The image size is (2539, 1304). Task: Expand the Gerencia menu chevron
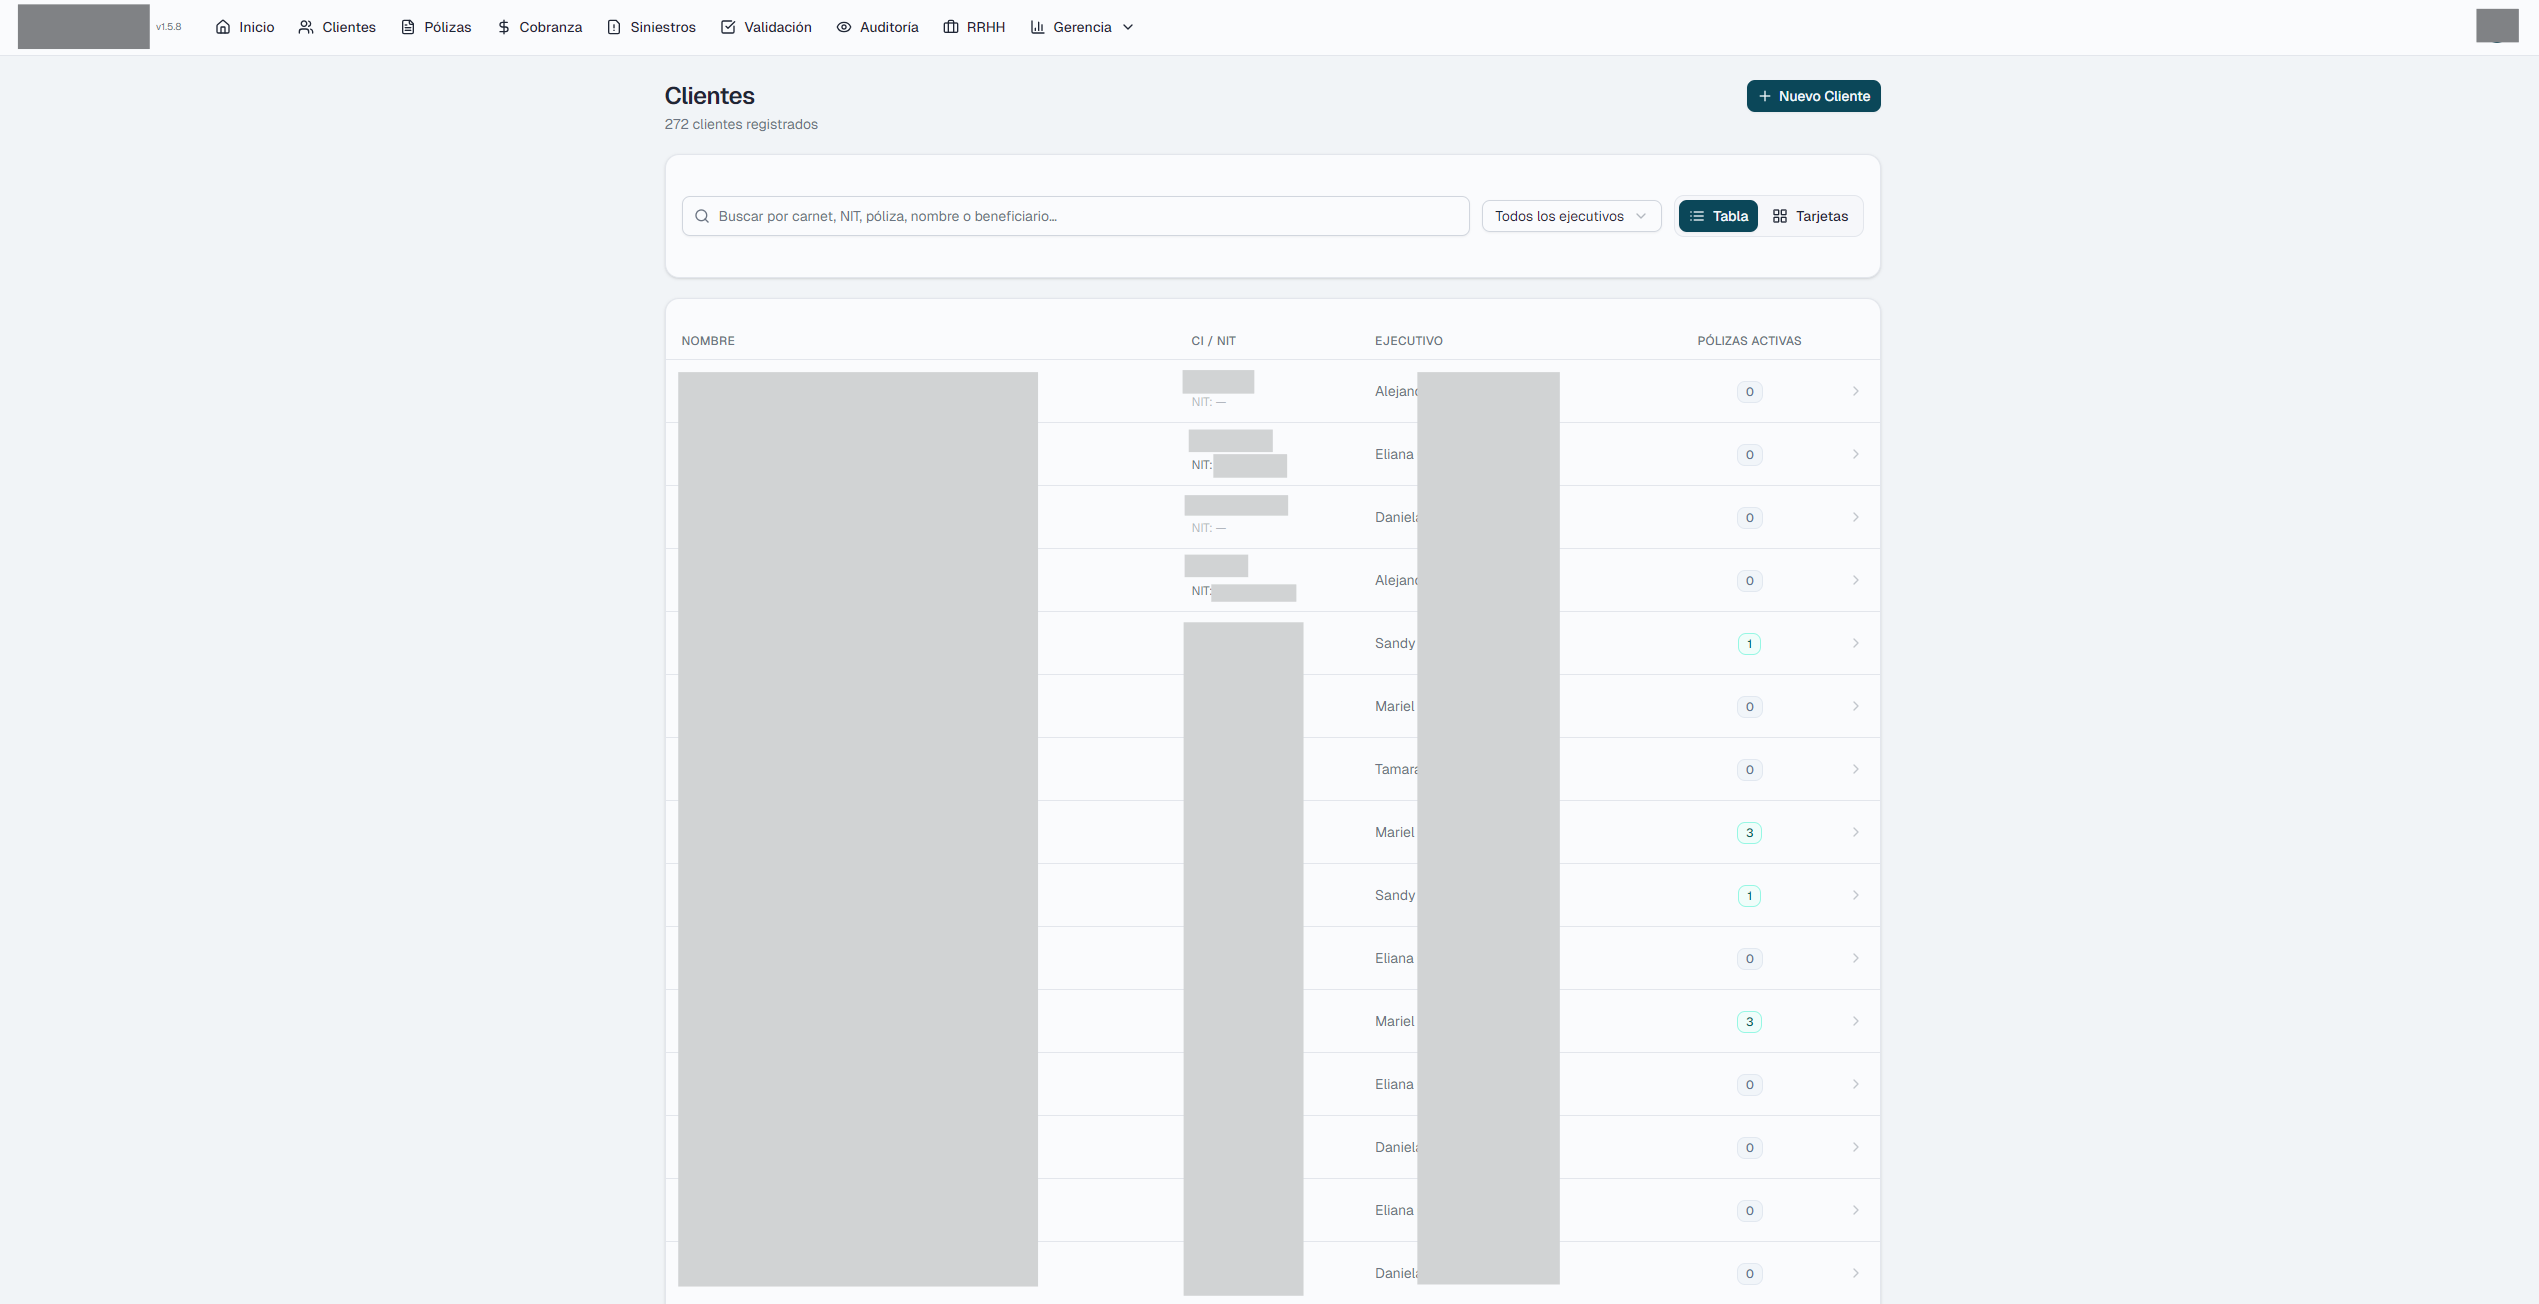coord(1128,27)
